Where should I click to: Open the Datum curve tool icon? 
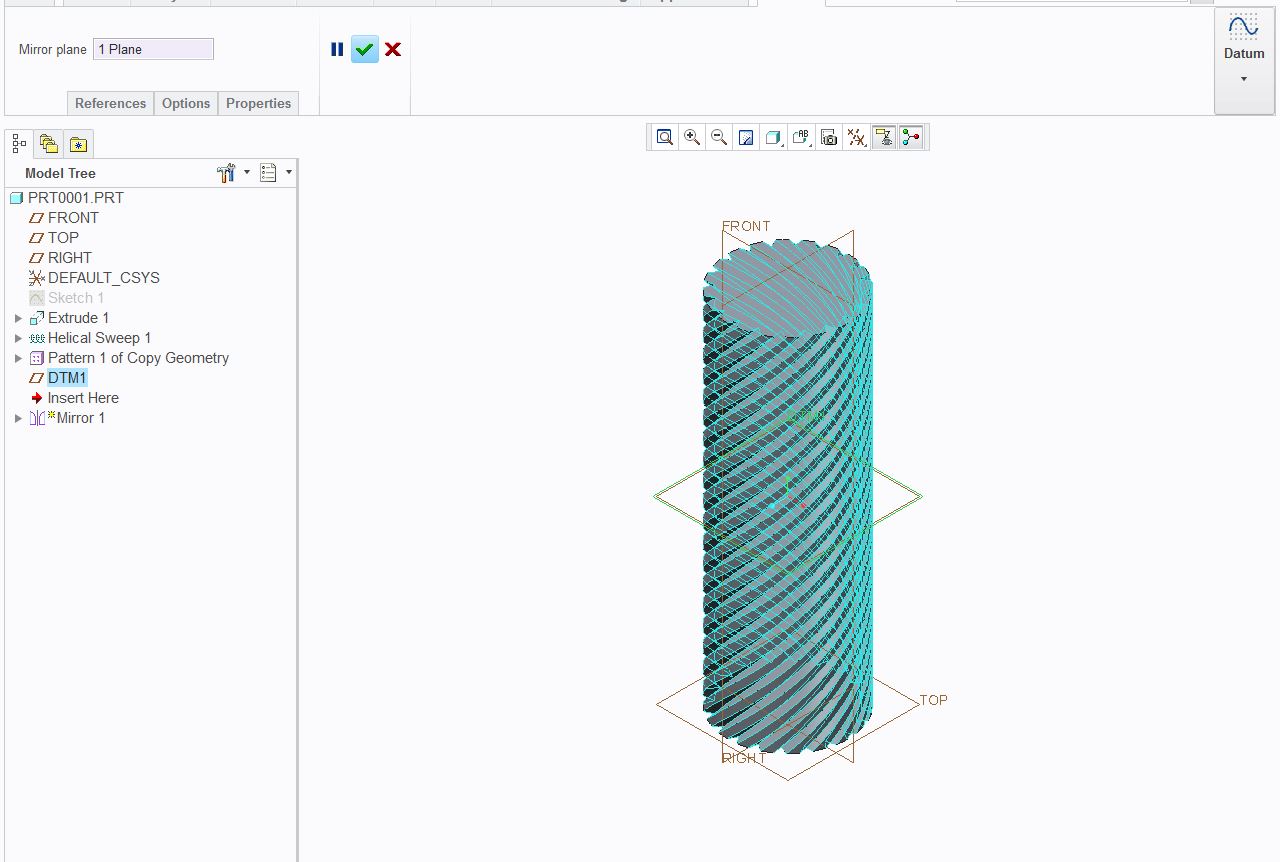click(1244, 27)
